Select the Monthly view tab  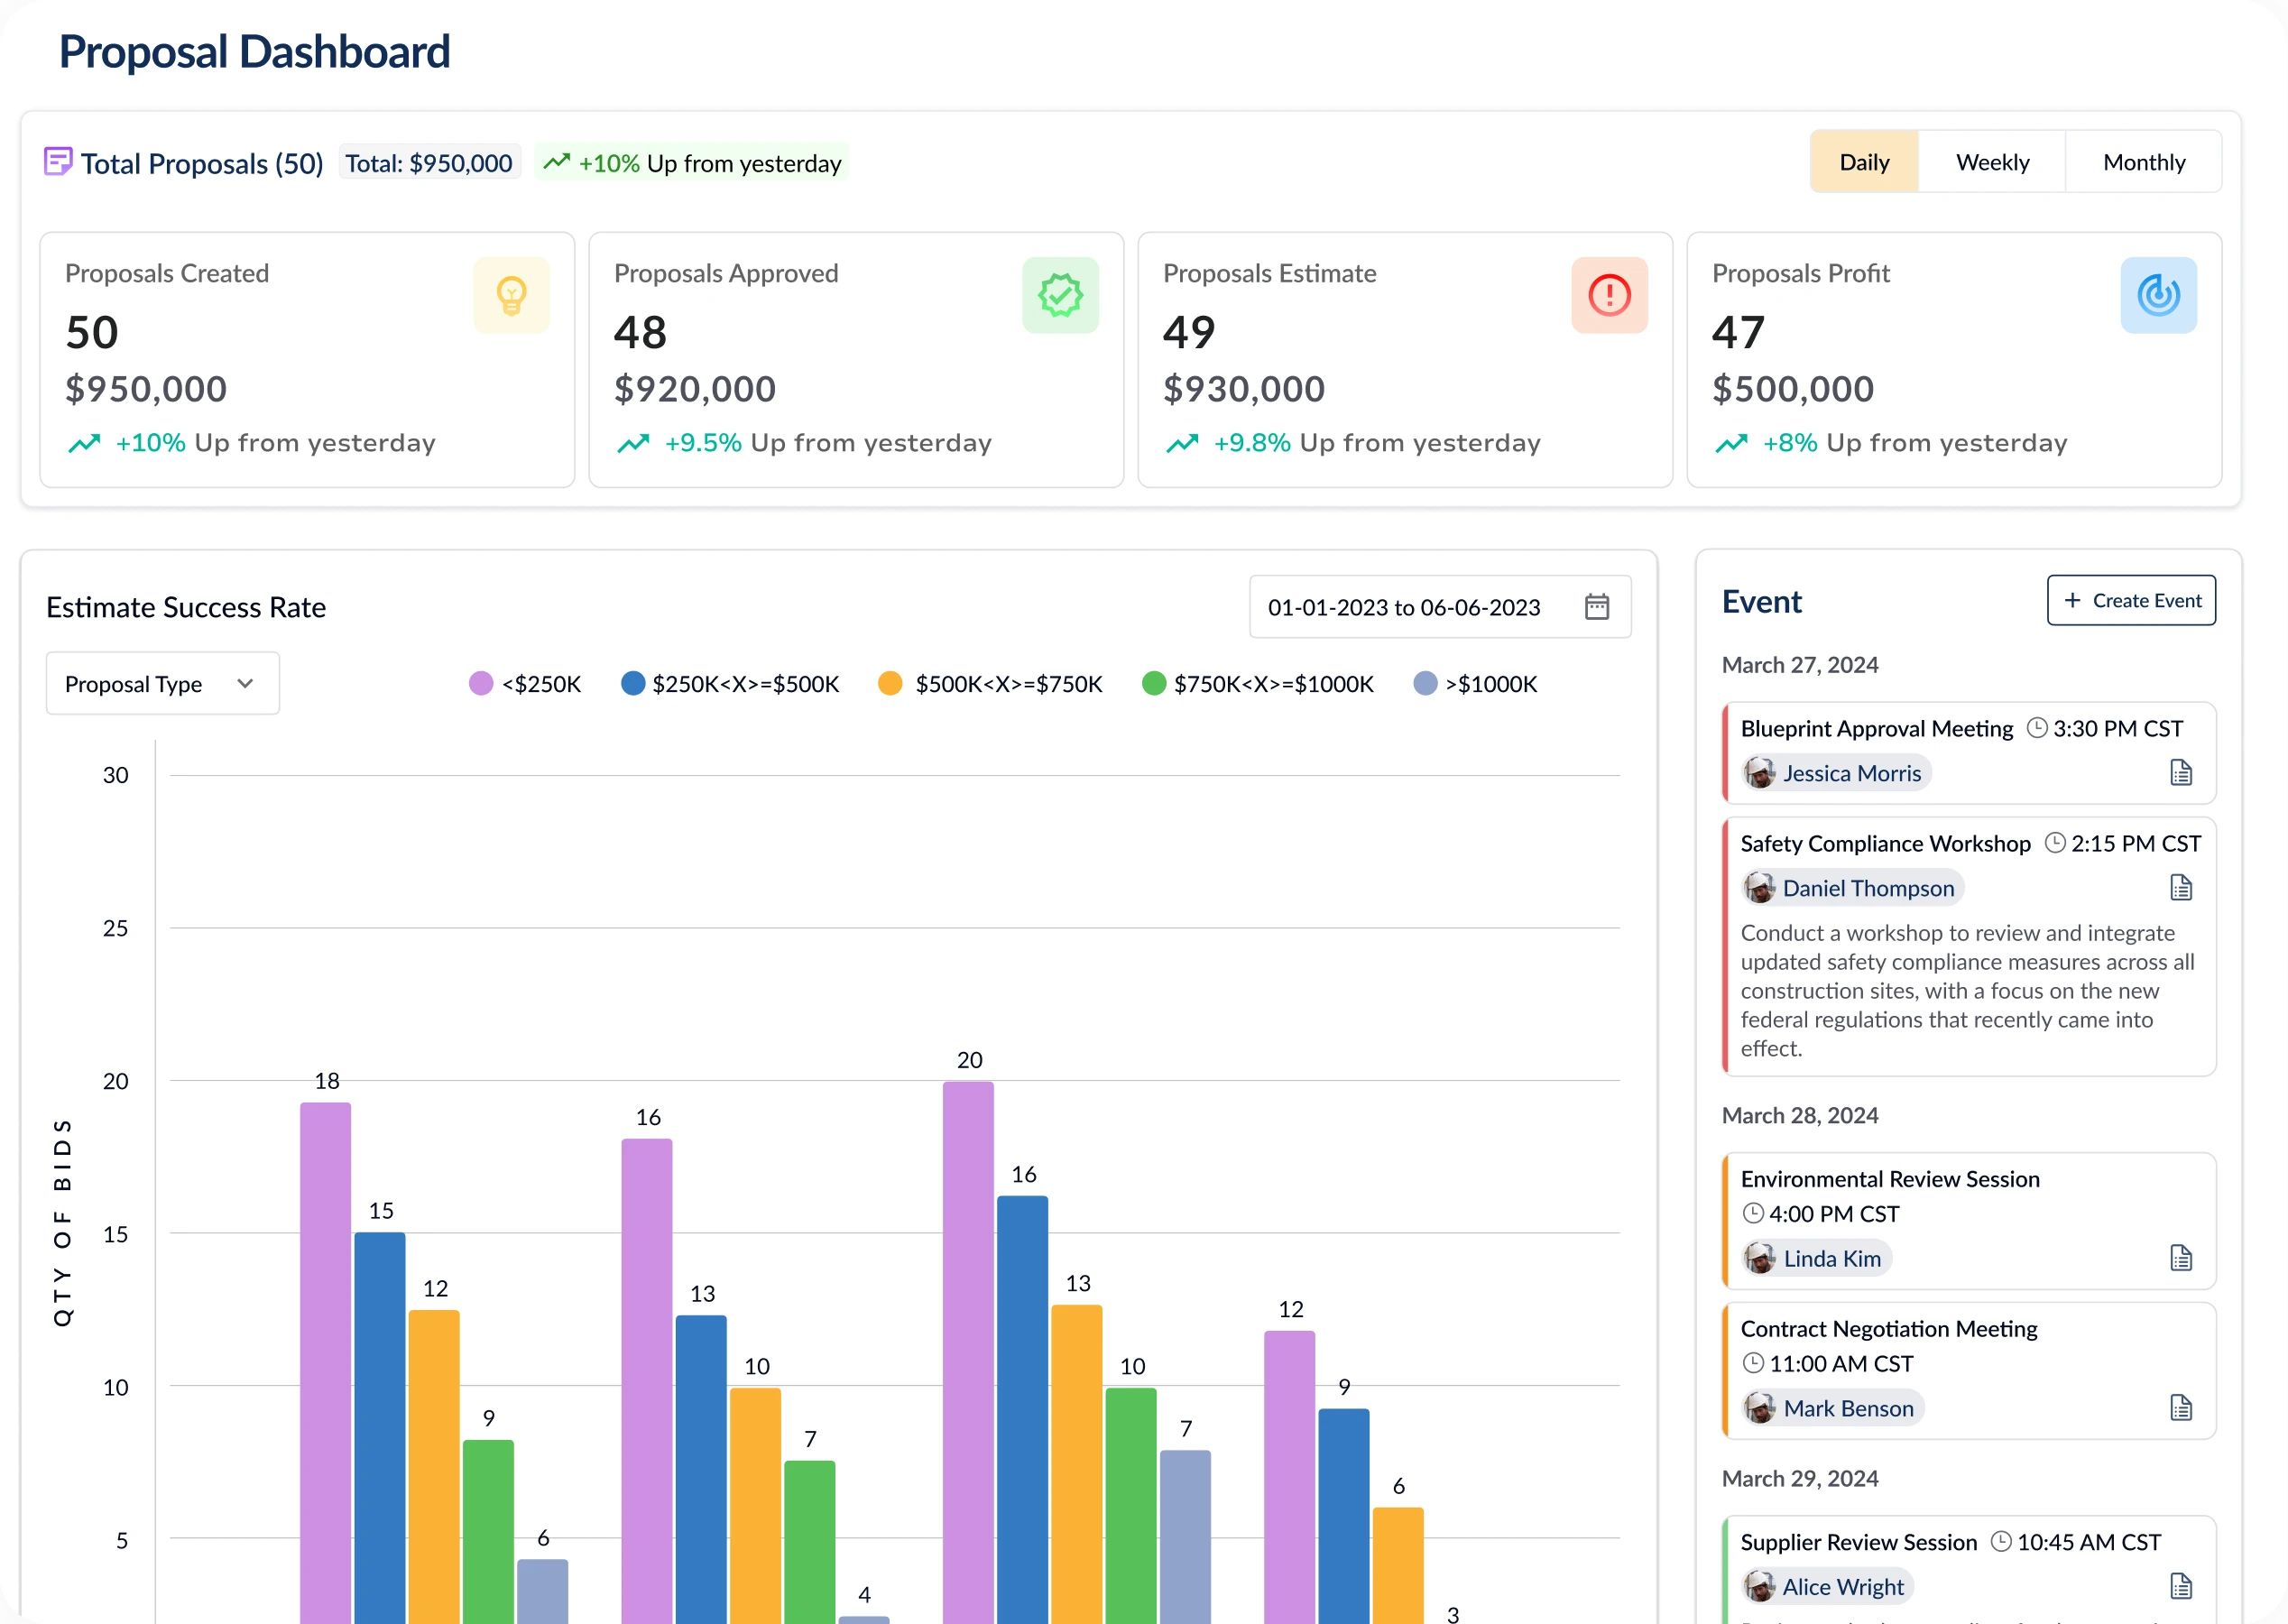(2144, 161)
